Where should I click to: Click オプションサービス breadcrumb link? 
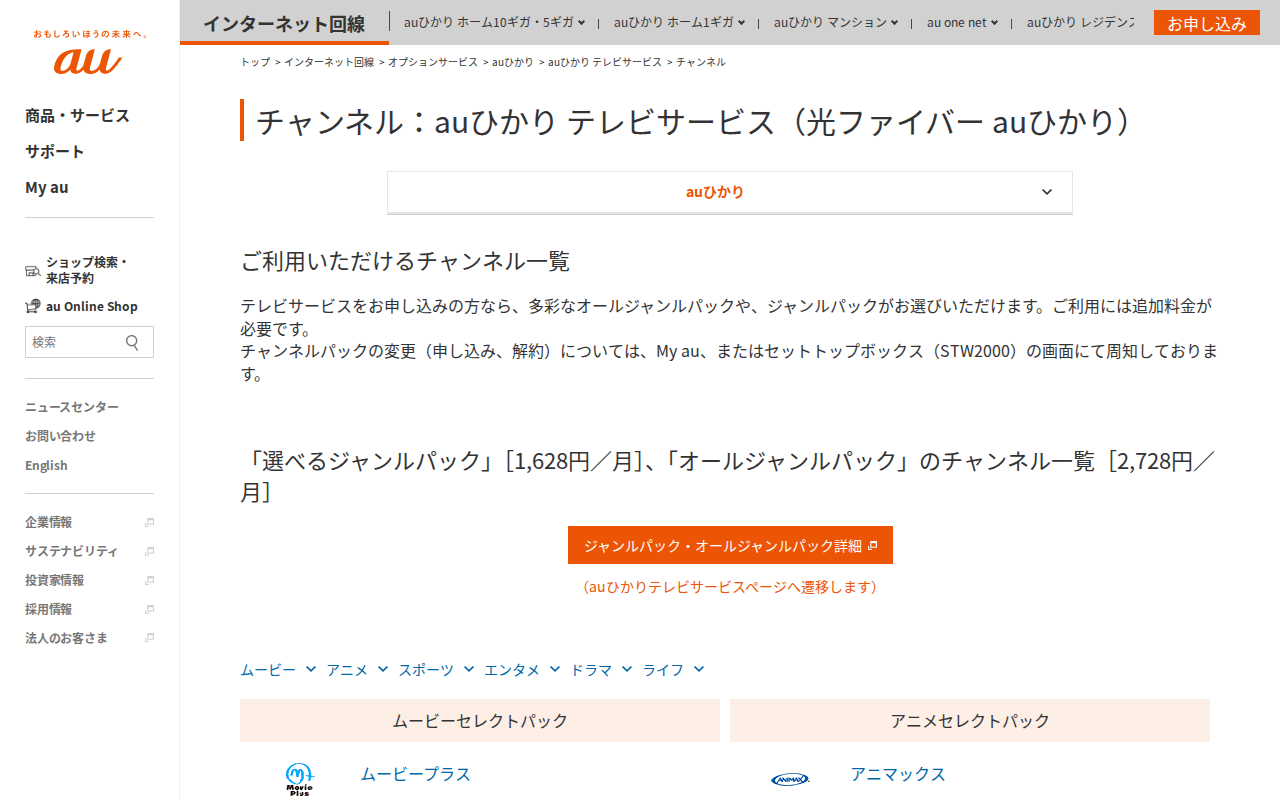point(433,62)
